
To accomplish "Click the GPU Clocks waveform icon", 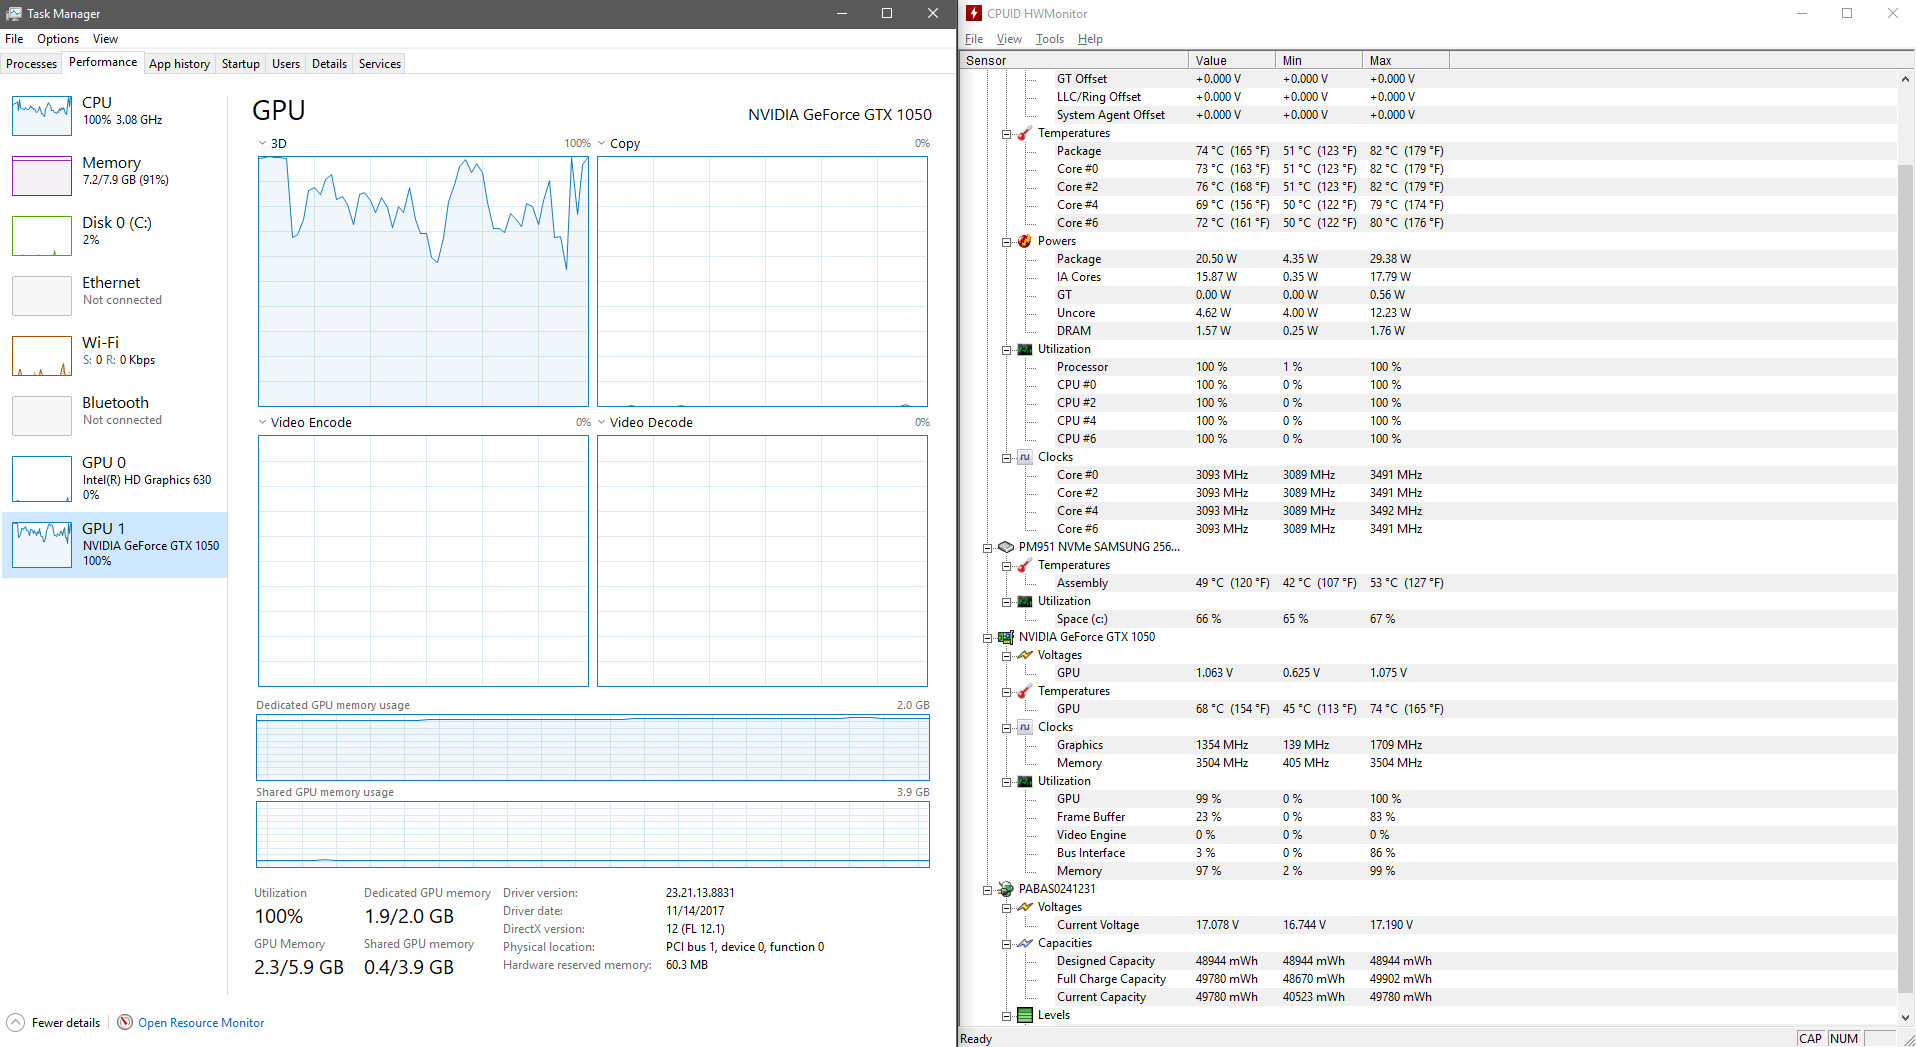I will click(x=1024, y=727).
